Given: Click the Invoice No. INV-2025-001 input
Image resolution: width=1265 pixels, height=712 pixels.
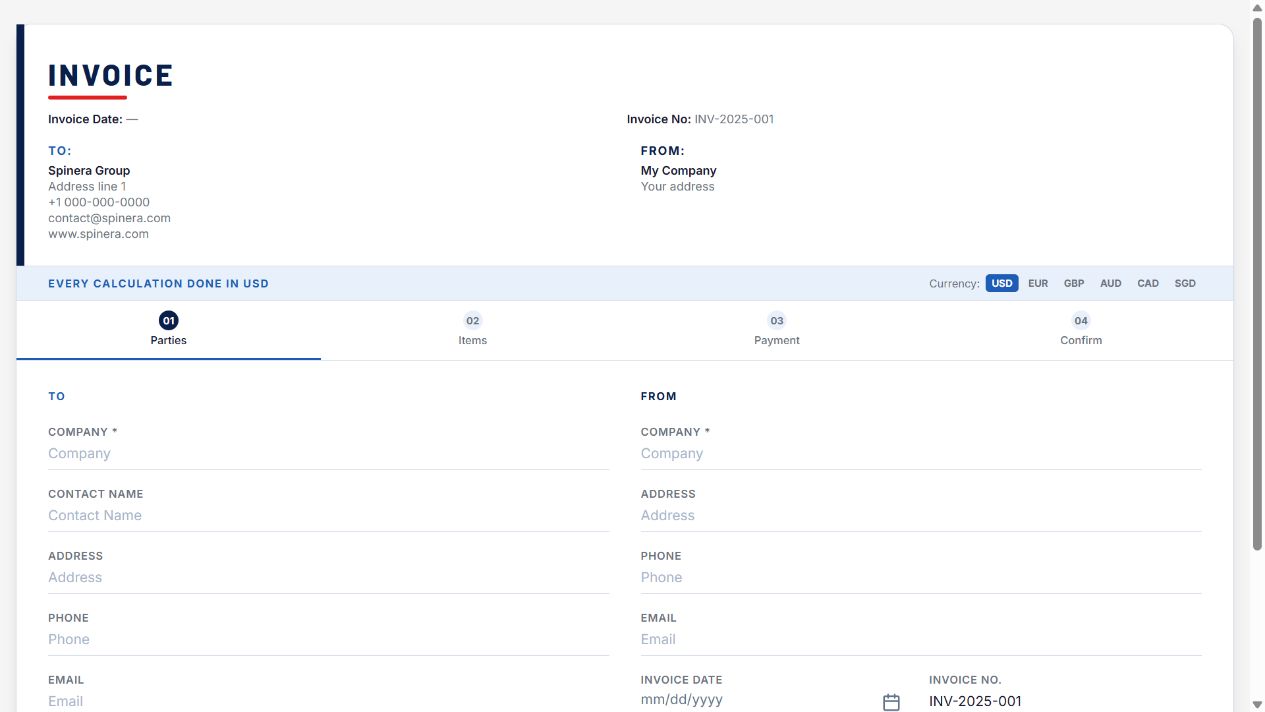Looking at the screenshot, I should click(x=1065, y=701).
